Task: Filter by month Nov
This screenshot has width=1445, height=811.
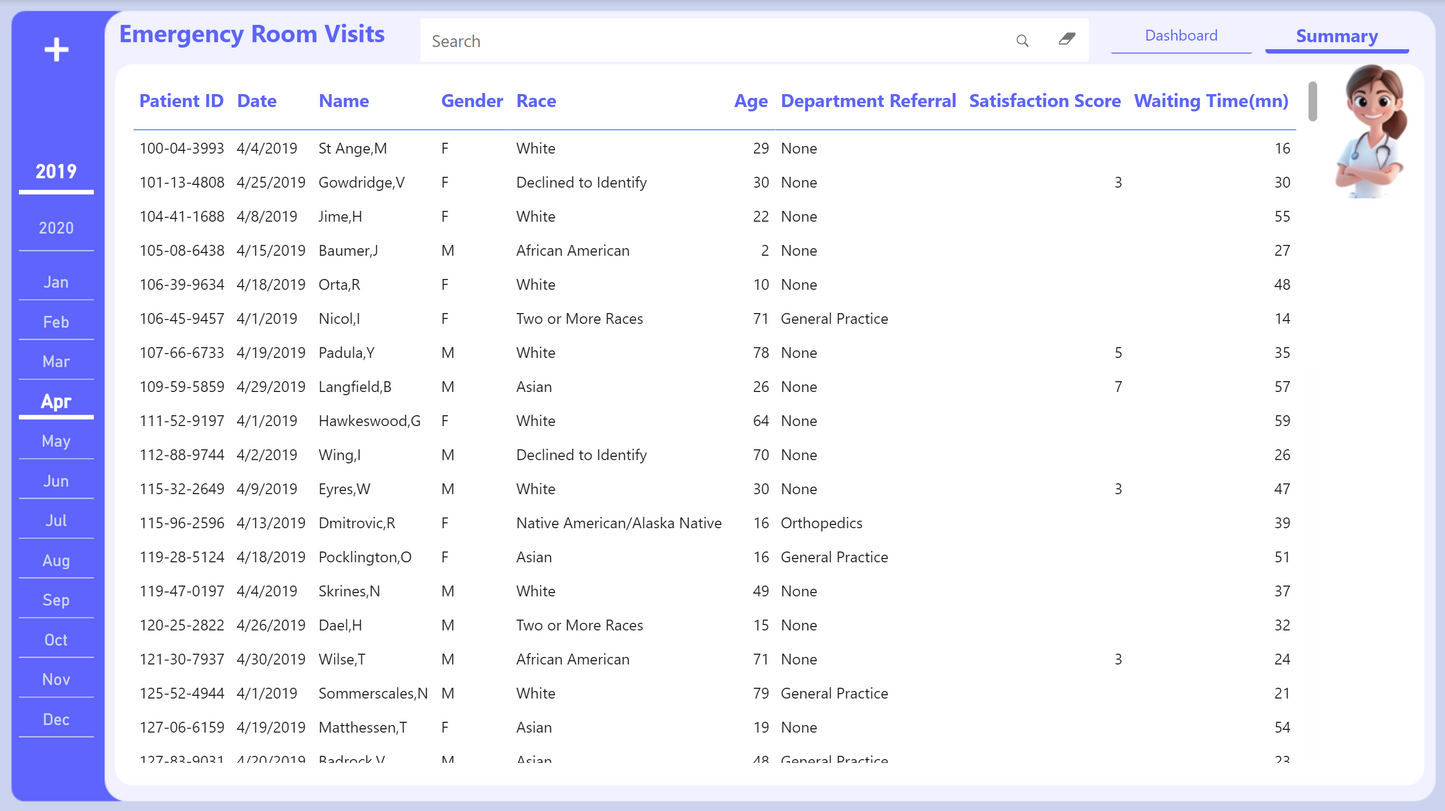Action: pyautogui.click(x=56, y=680)
